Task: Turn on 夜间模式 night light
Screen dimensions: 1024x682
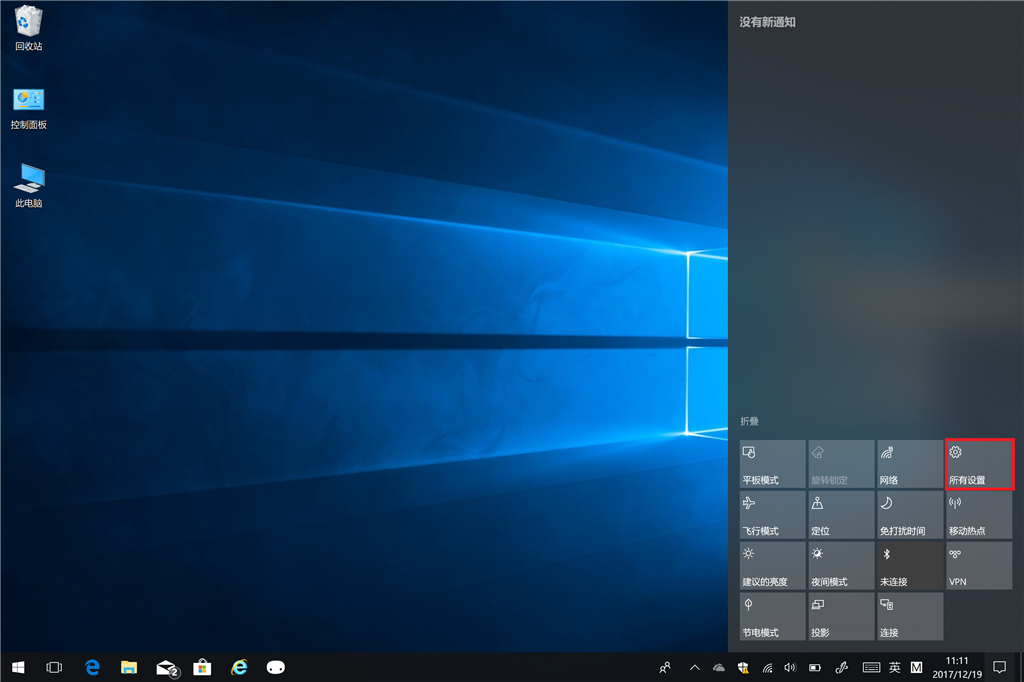Action: (841, 566)
